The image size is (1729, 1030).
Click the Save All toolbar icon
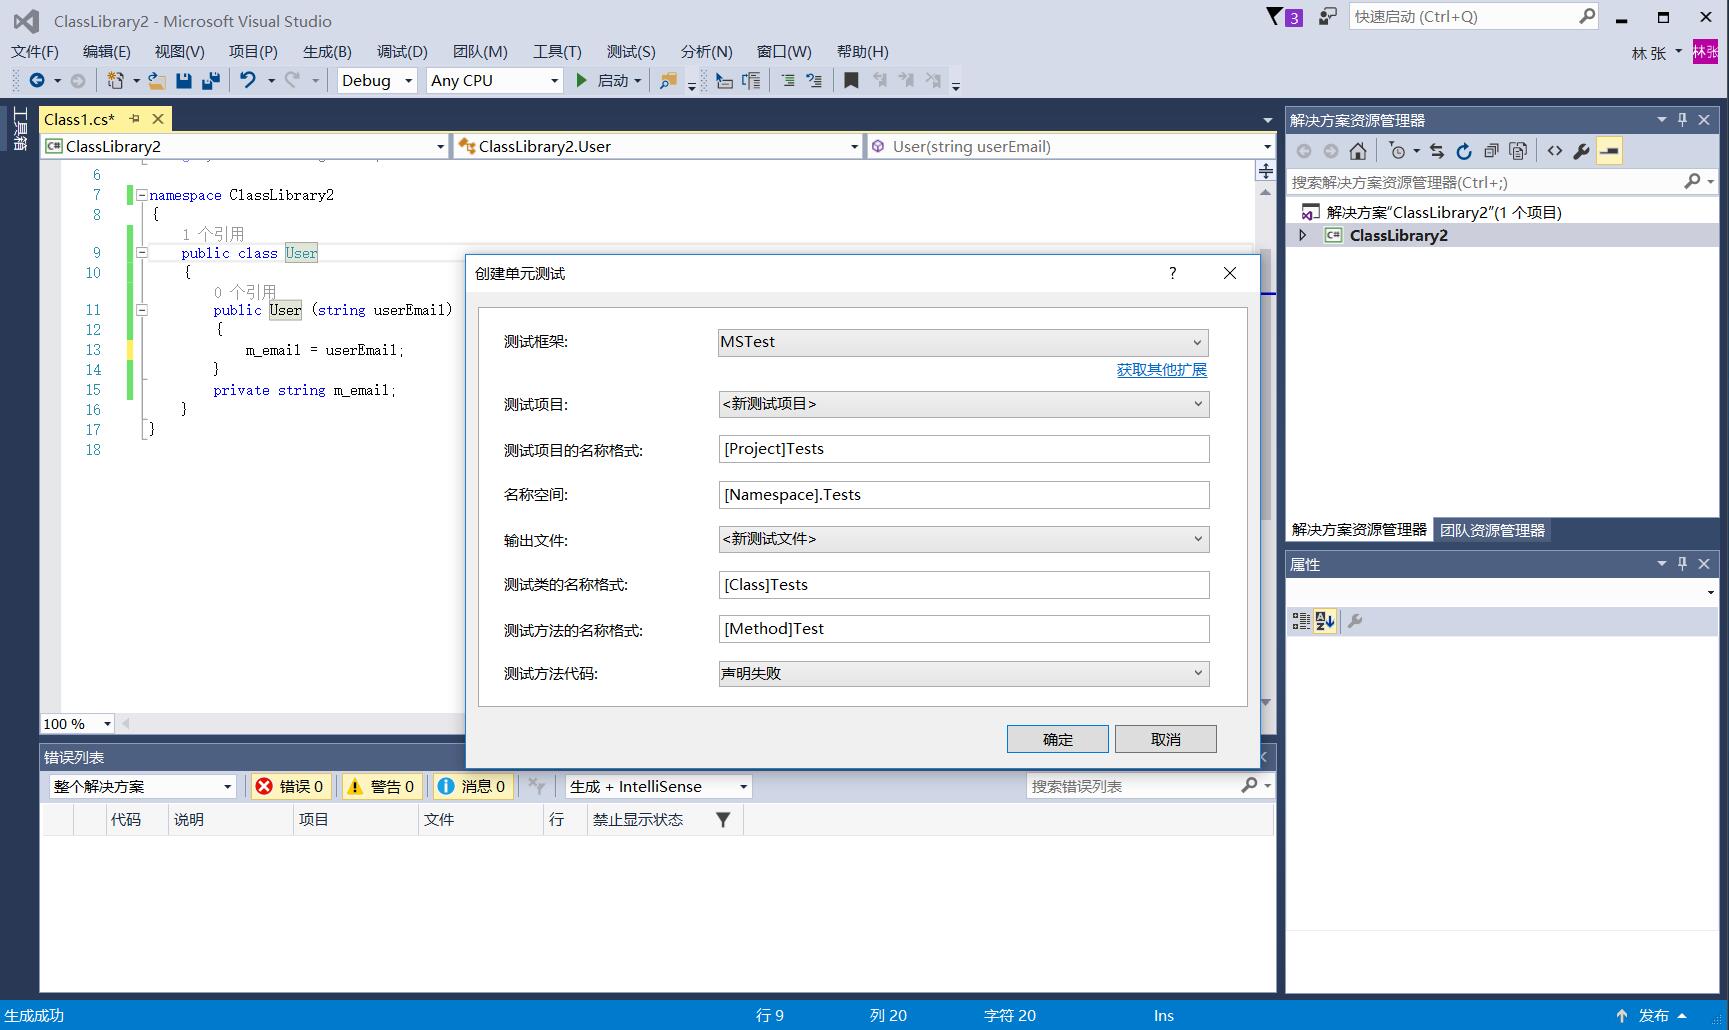click(211, 81)
